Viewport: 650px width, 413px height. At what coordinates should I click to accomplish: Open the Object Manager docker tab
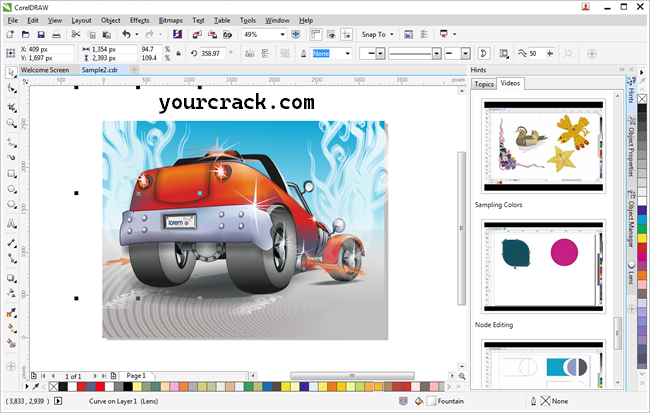pyautogui.click(x=631, y=218)
